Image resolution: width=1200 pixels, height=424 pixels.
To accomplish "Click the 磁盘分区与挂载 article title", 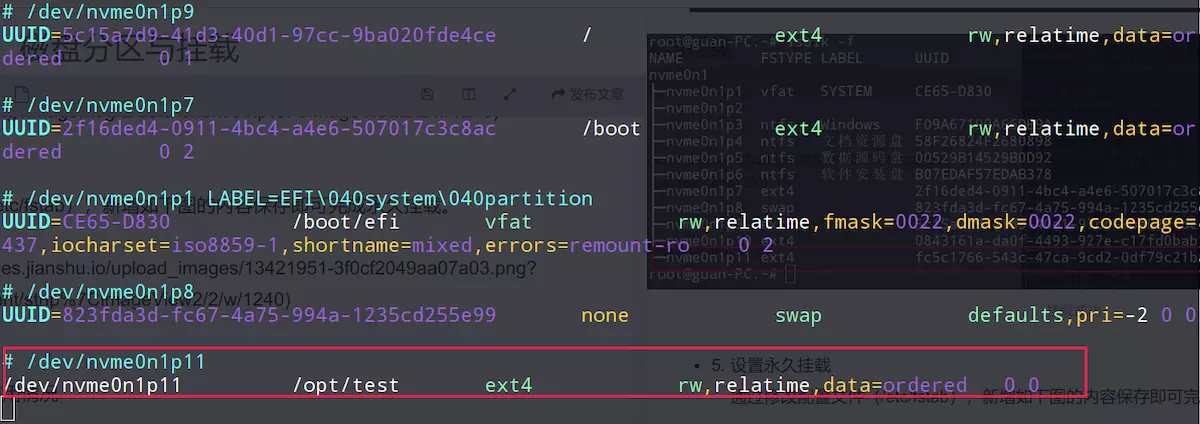I will tap(130, 48).
